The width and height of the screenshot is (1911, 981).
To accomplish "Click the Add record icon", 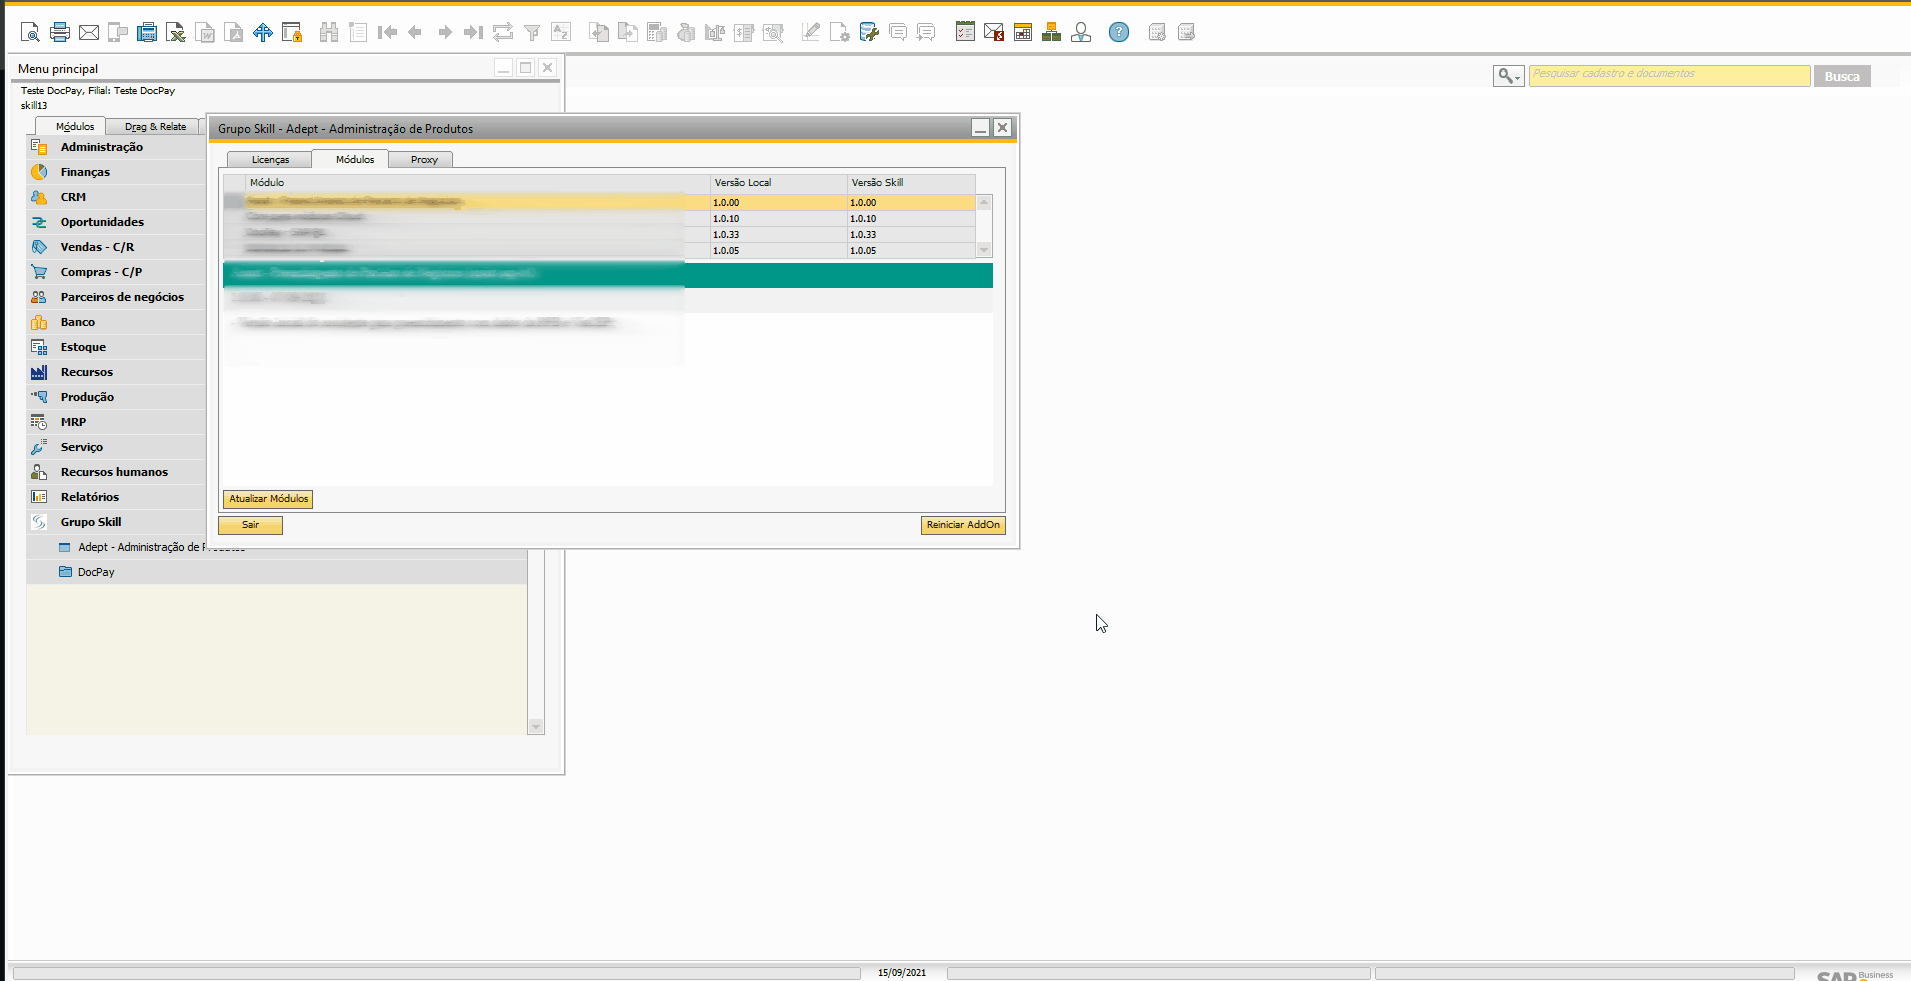I will [358, 32].
